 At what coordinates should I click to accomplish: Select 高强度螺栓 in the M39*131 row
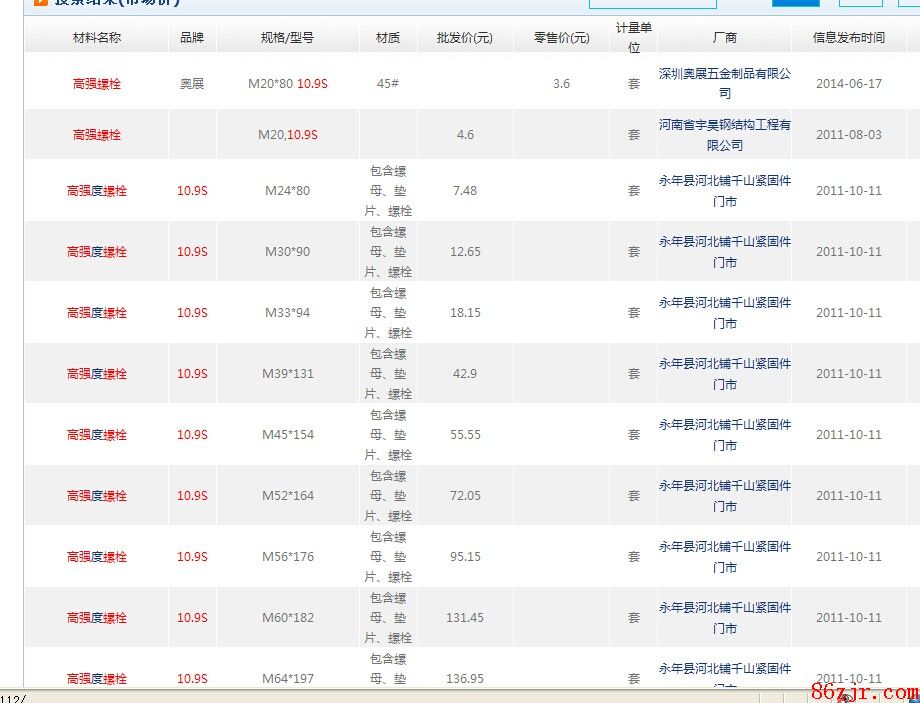tap(97, 374)
